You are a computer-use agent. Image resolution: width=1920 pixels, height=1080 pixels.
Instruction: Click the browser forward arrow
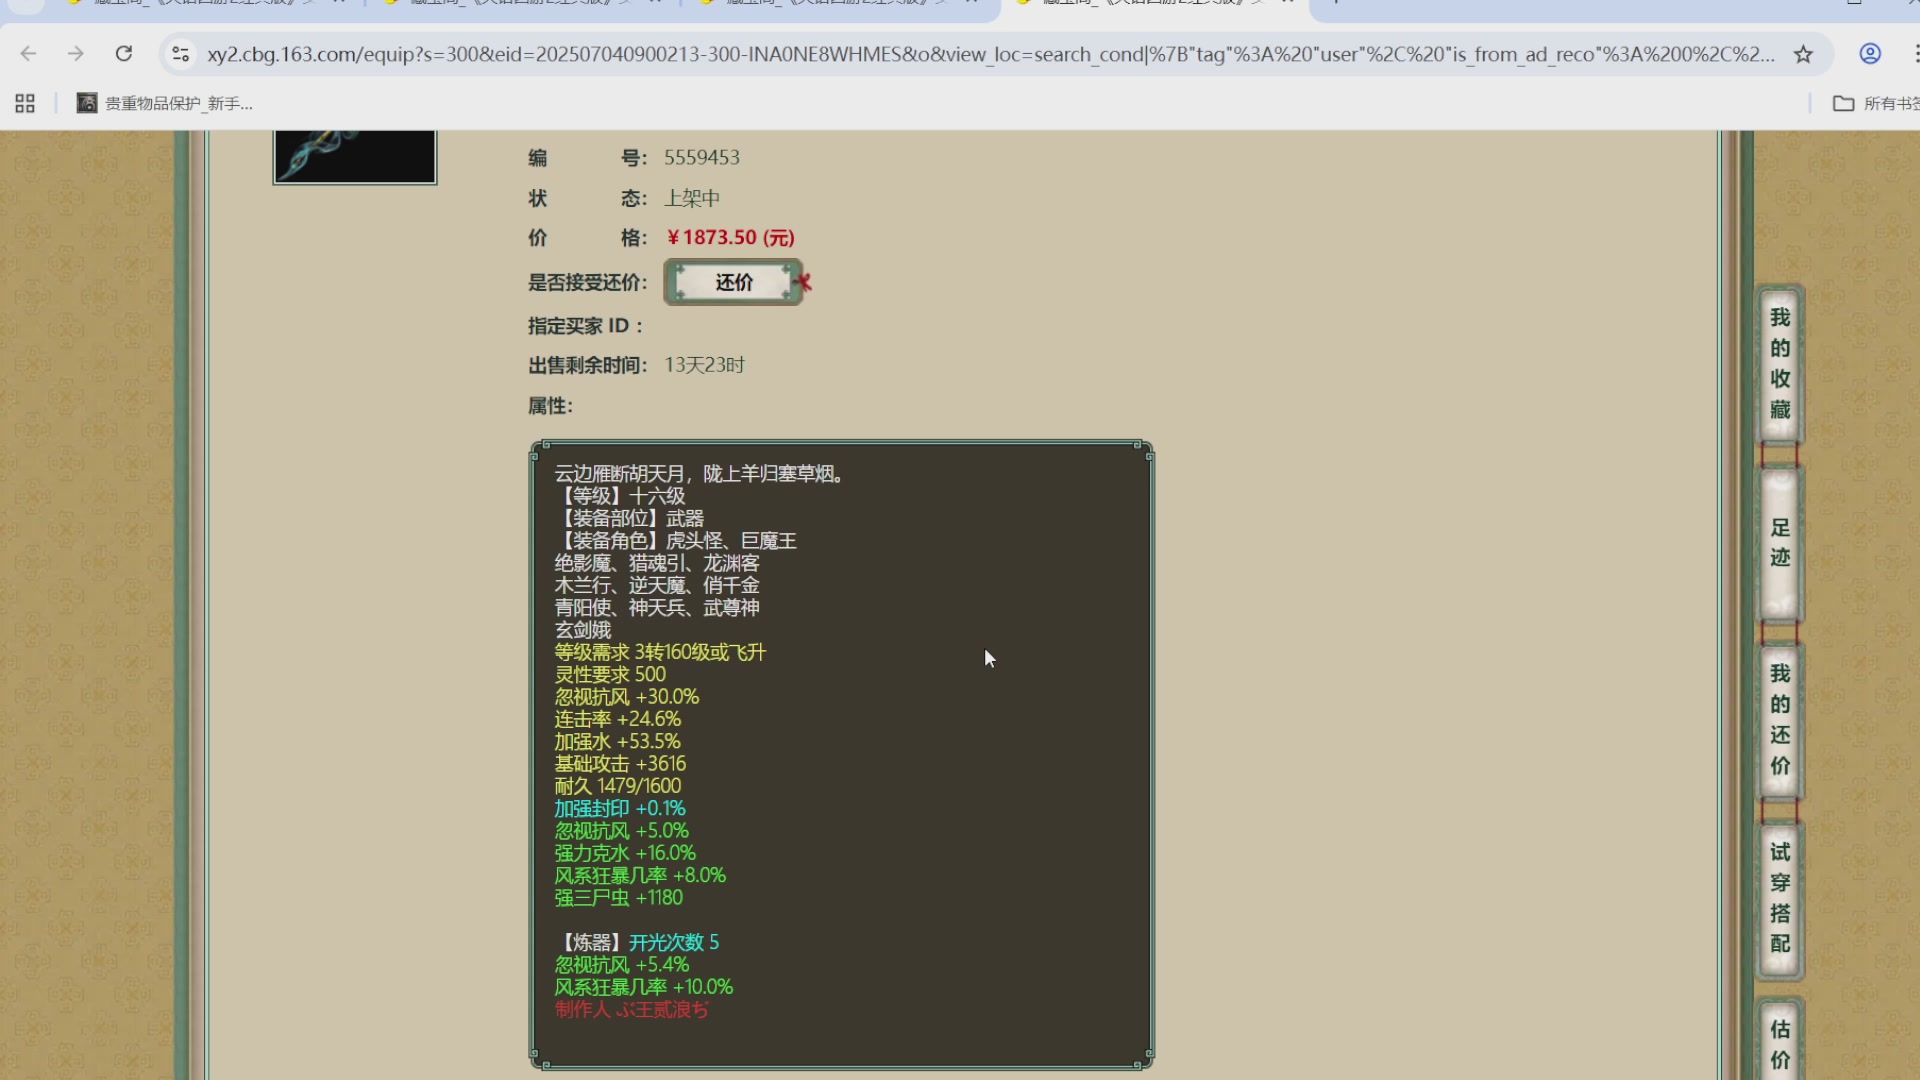[76, 54]
